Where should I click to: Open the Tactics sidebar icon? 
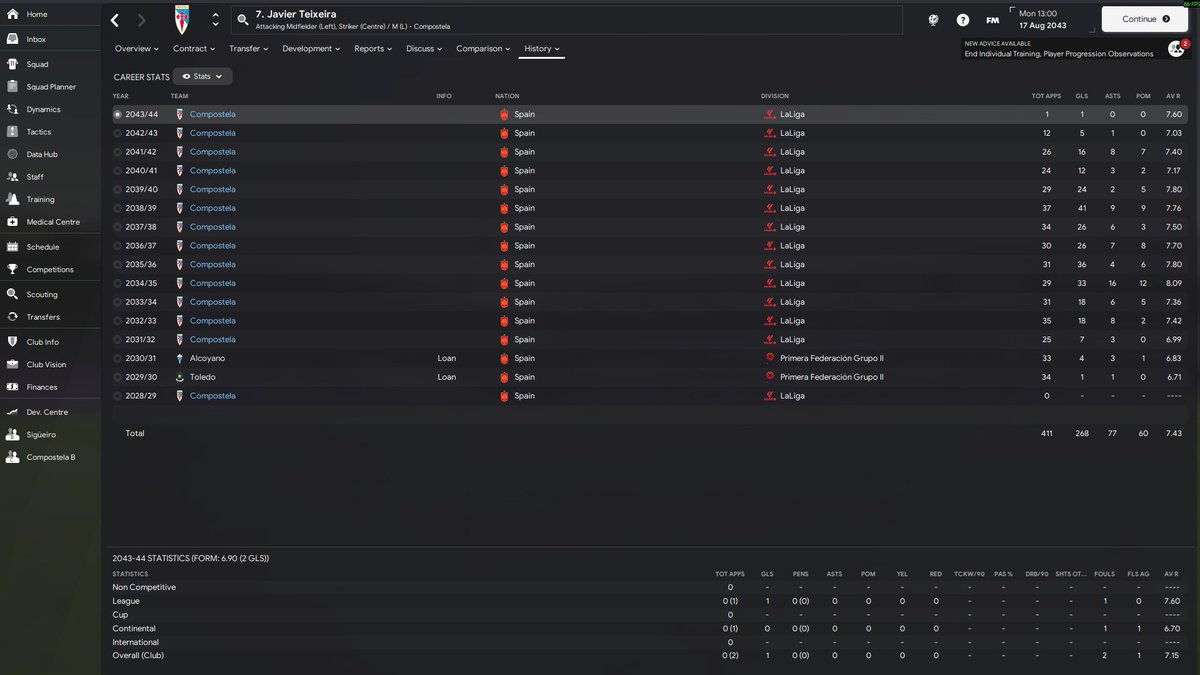click(x=12, y=132)
